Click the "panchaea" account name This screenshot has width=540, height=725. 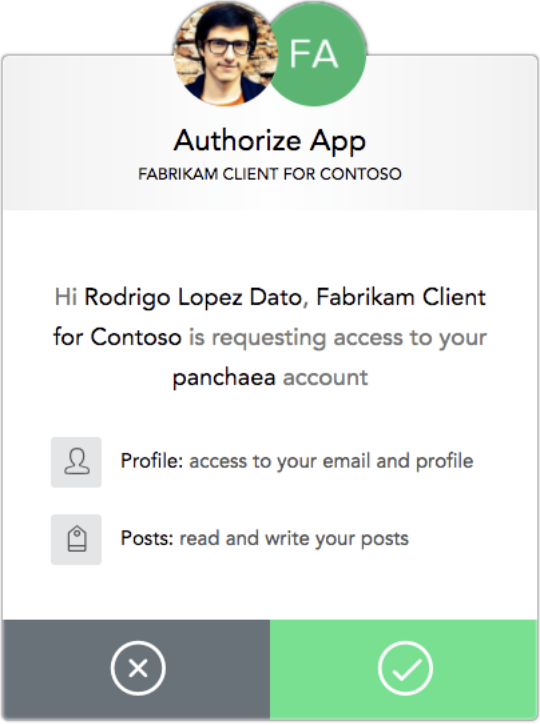[x=224, y=378]
